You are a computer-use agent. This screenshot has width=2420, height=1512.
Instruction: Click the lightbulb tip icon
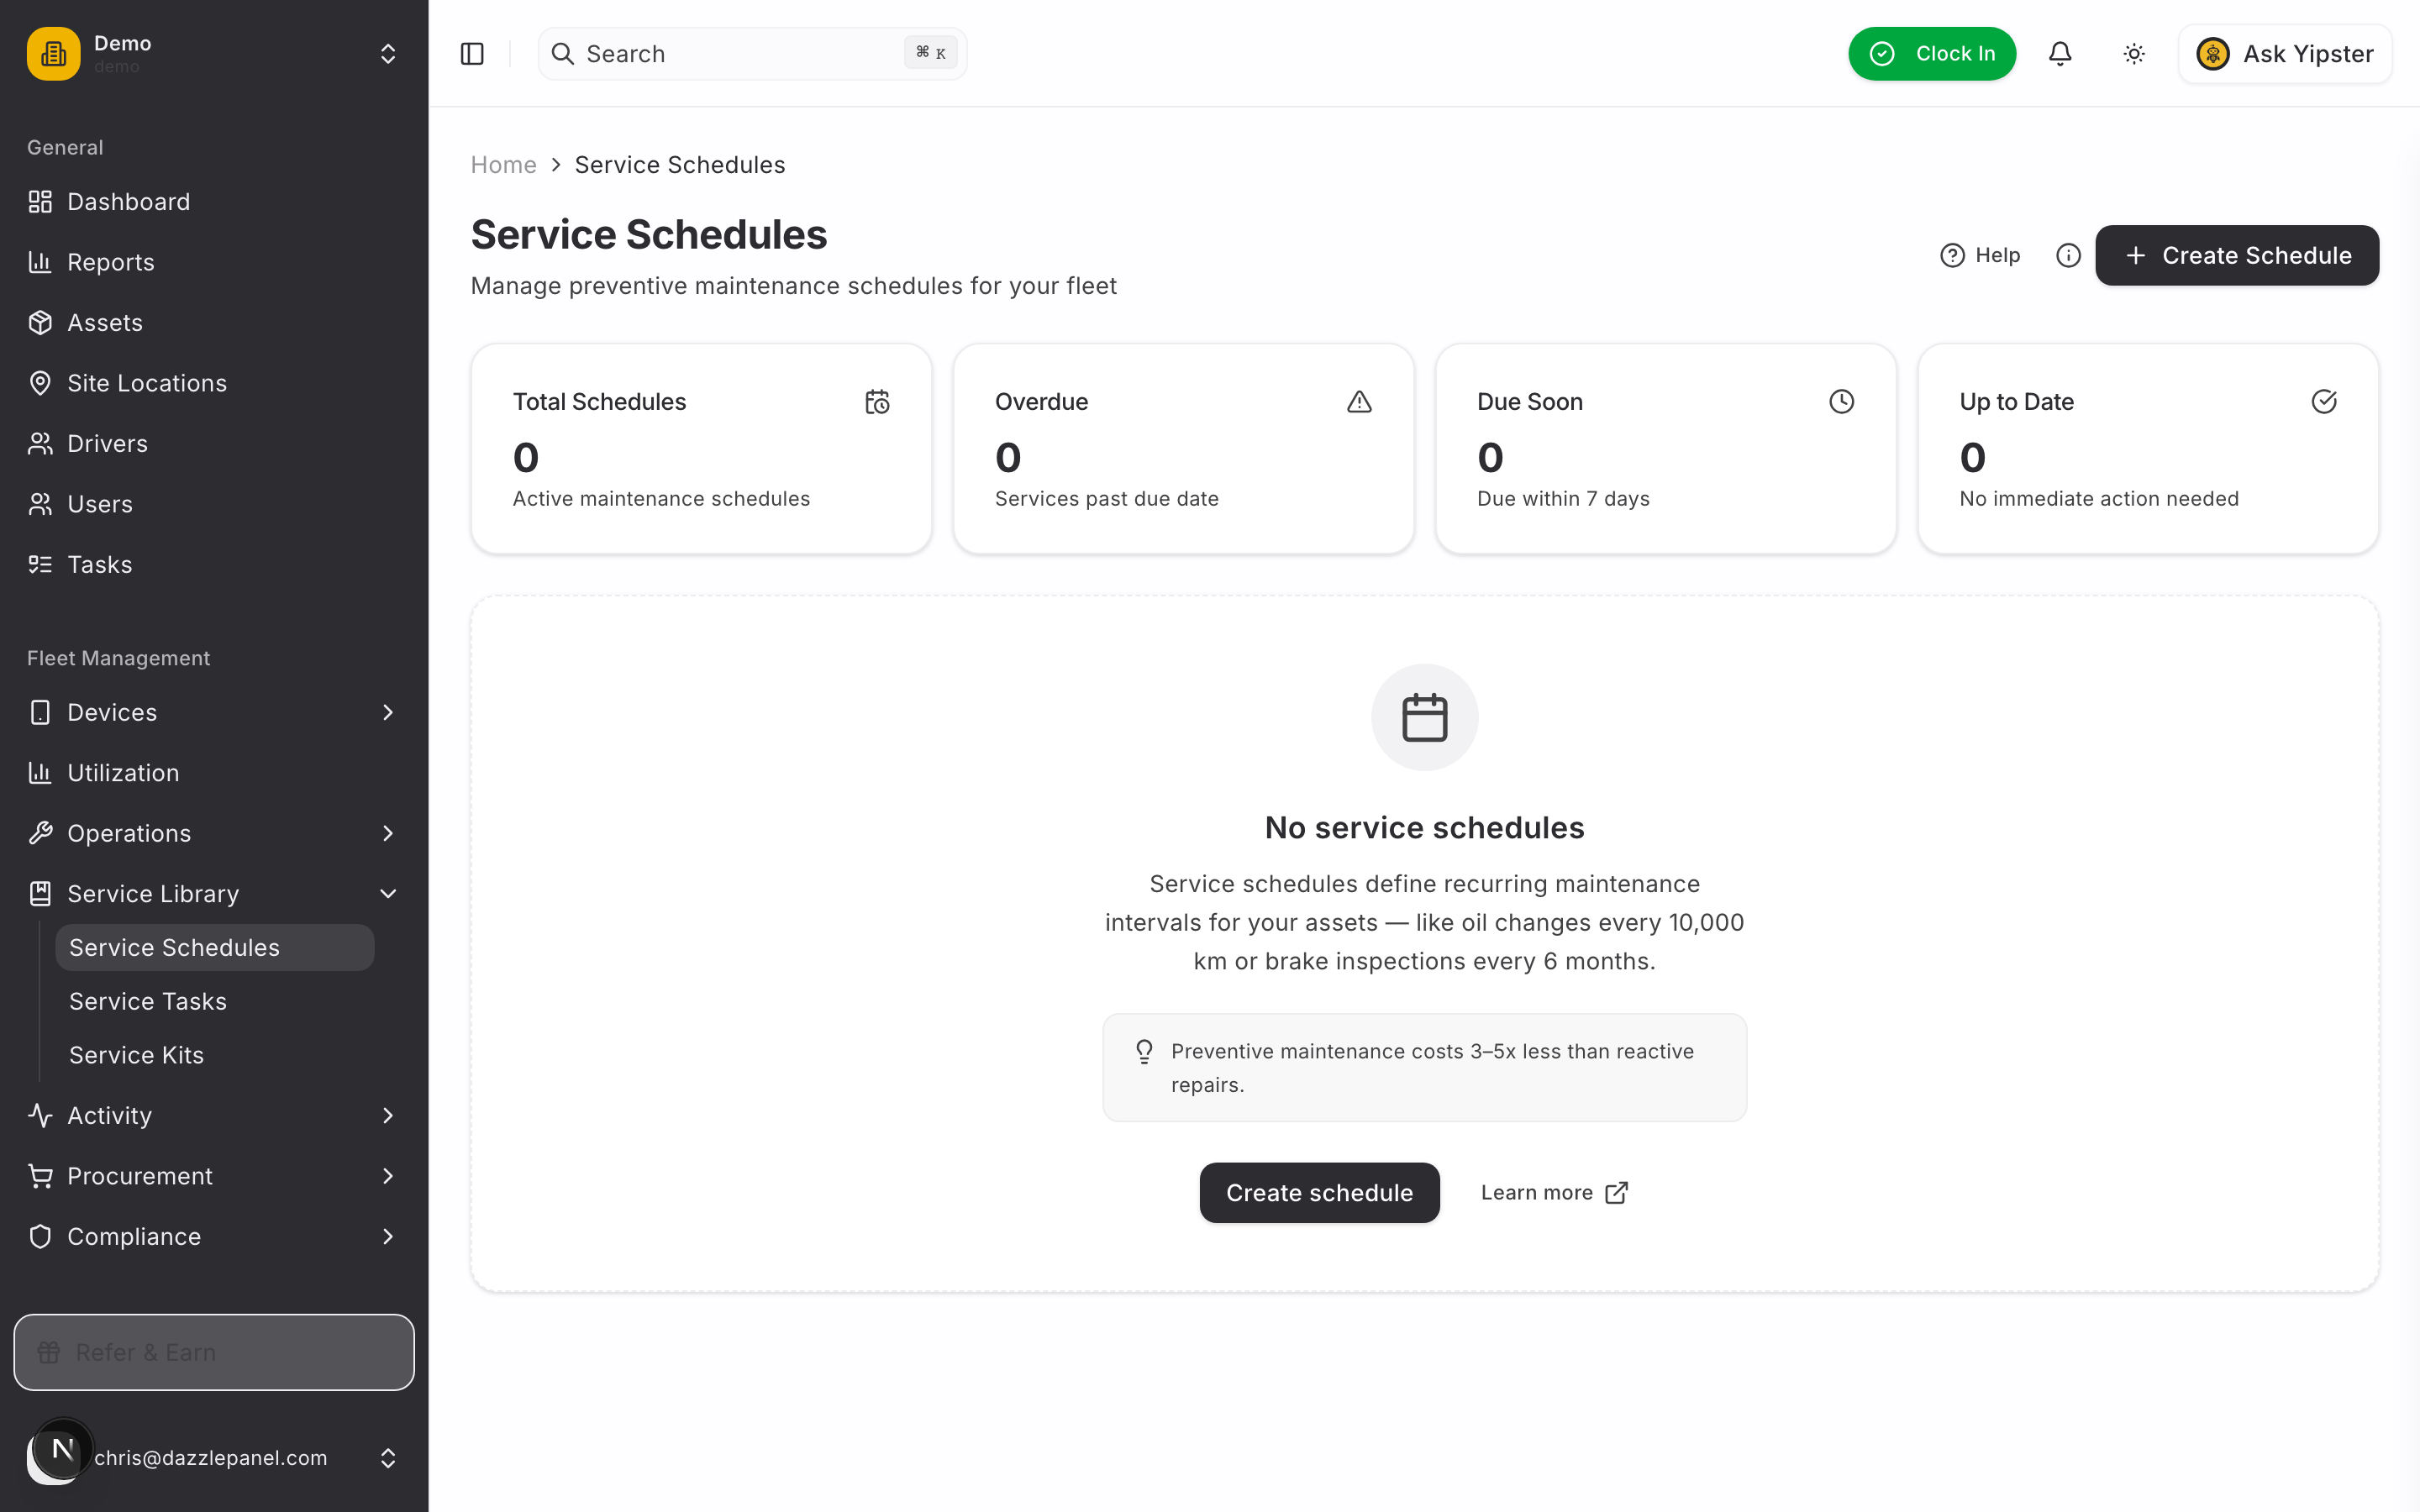1144,1051
